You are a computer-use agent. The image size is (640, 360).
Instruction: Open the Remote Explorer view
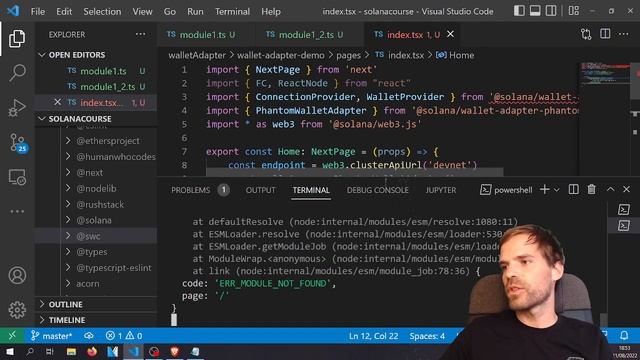[x=17, y=178]
